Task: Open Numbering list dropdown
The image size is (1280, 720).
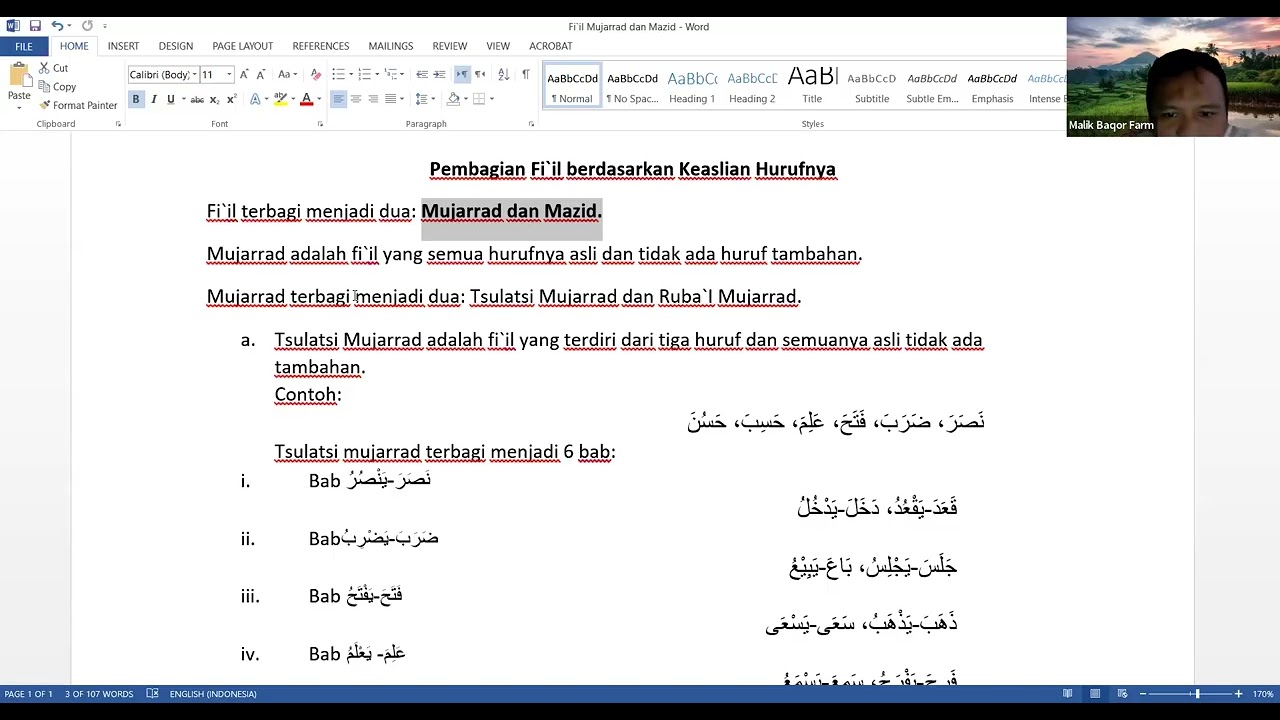Action: (x=376, y=74)
